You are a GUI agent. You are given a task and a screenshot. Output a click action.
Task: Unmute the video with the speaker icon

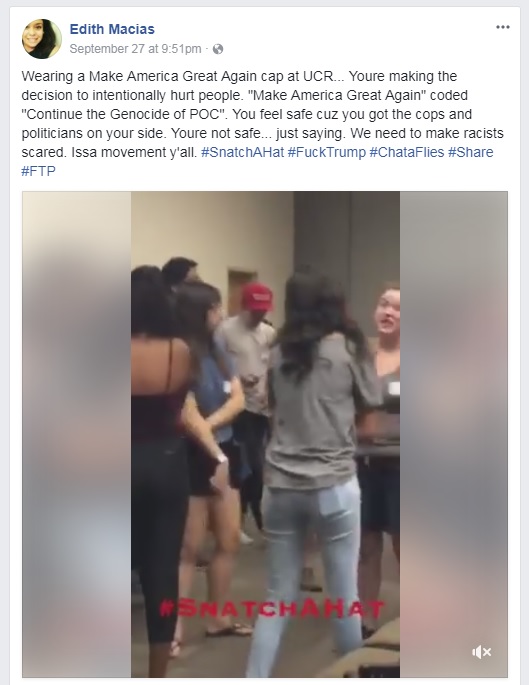coord(482,652)
